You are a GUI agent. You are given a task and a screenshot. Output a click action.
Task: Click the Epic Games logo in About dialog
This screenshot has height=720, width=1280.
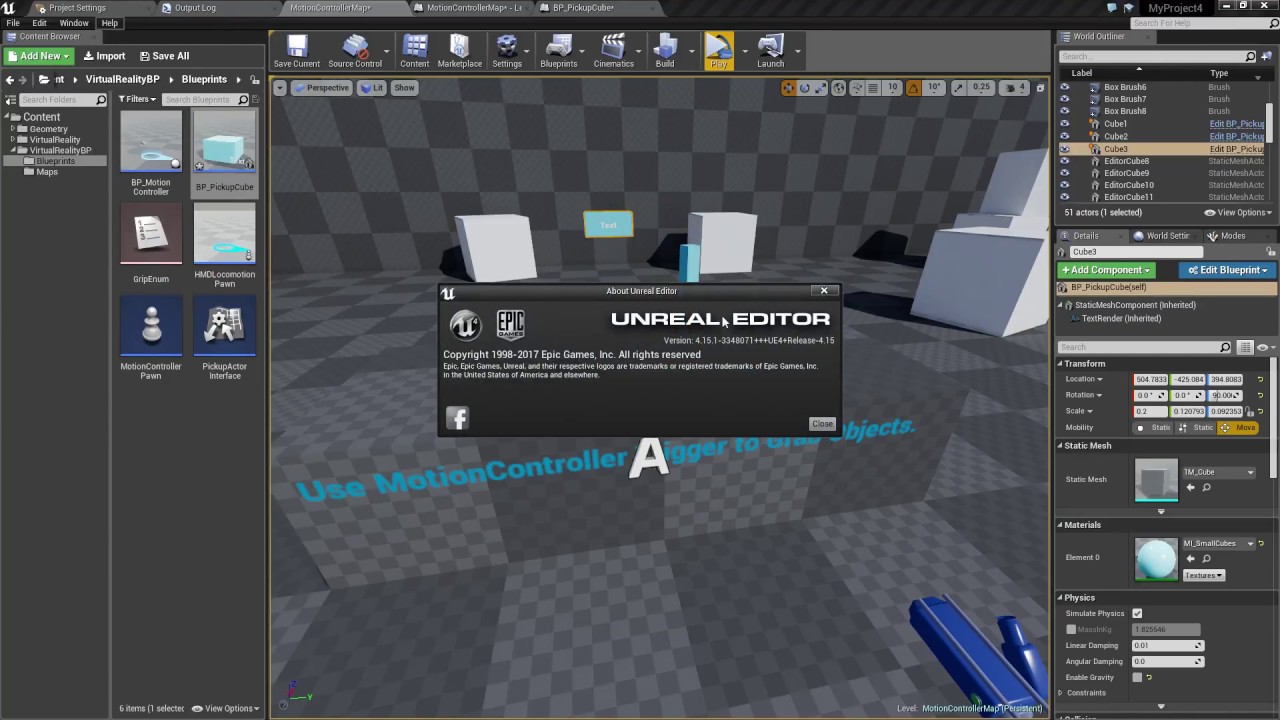[510, 324]
